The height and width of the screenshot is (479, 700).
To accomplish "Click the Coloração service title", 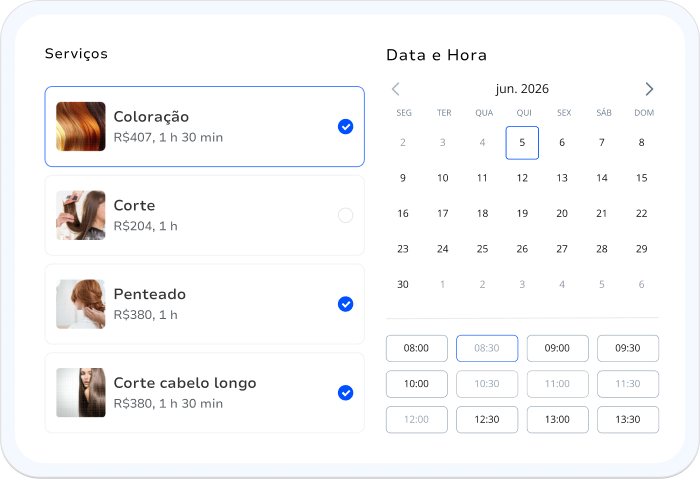I will click(x=151, y=117).
